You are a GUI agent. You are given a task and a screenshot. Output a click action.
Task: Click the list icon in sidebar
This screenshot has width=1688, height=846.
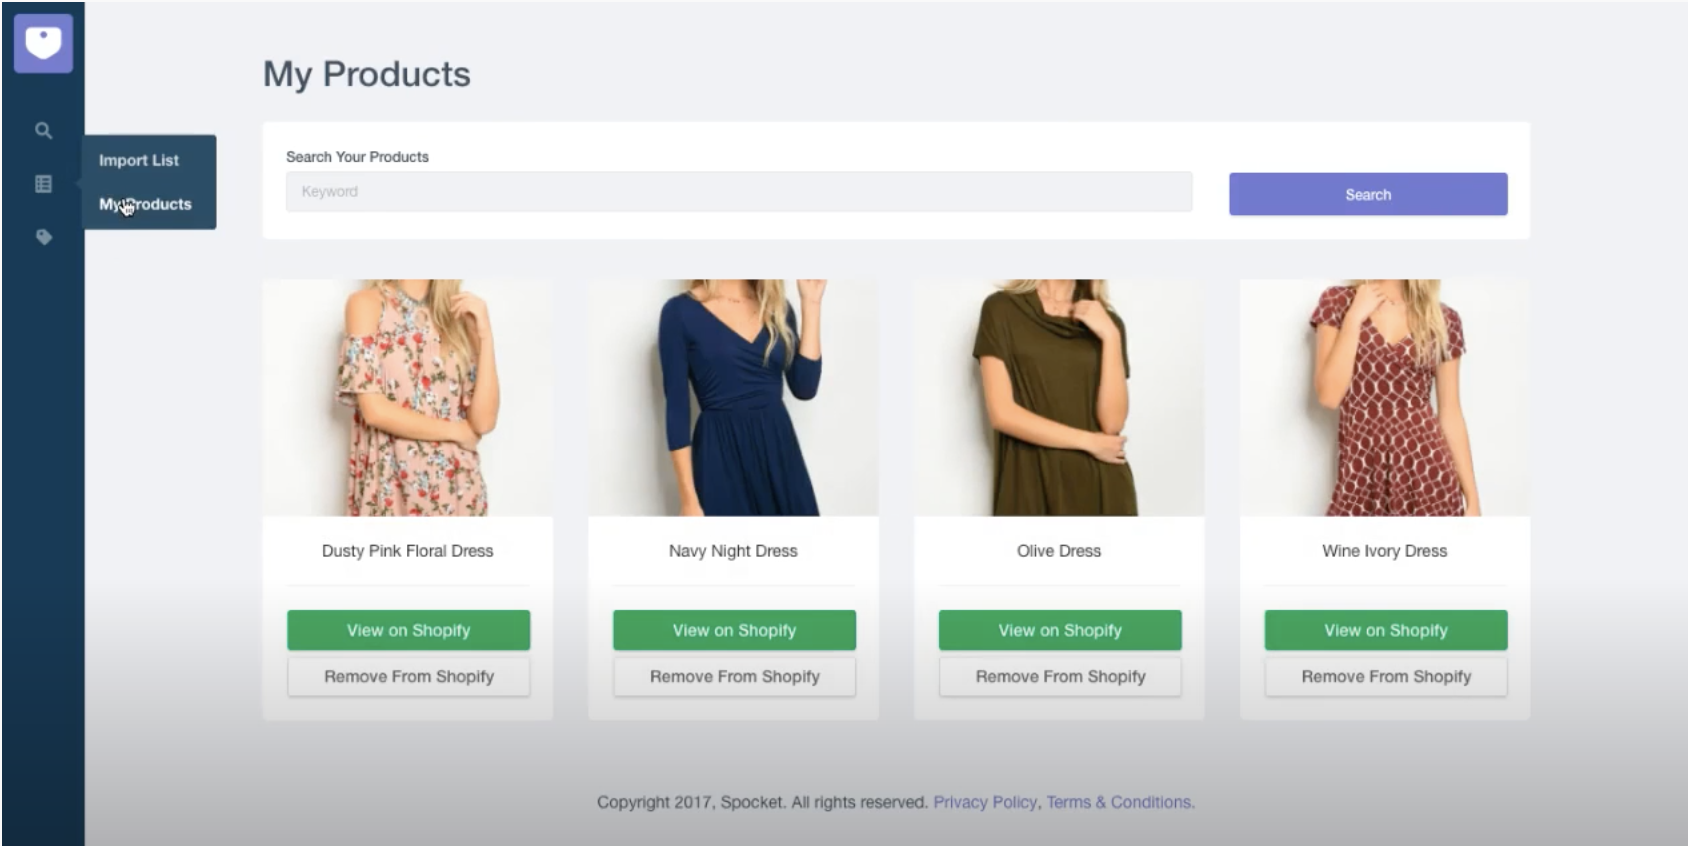[x=43, y=184]
